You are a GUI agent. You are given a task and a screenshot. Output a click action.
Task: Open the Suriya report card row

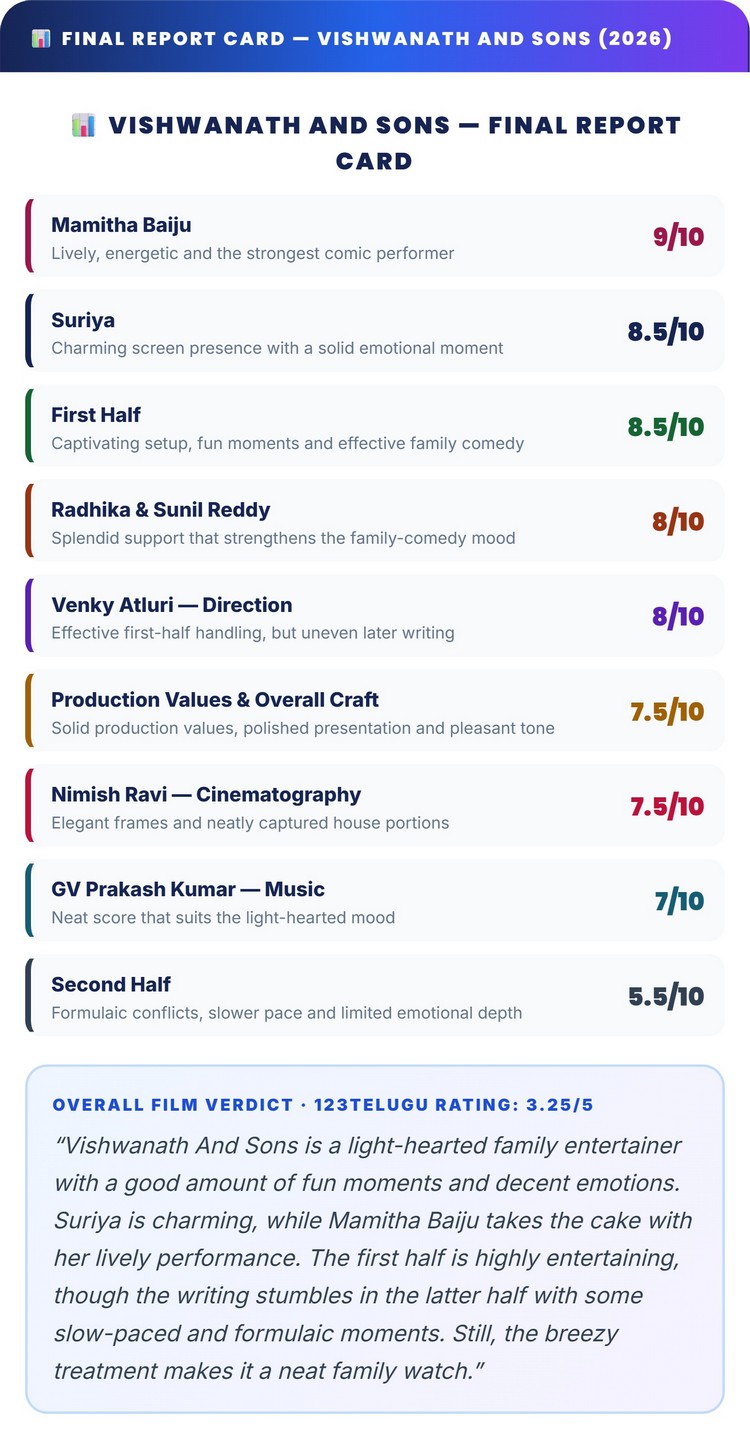[375, 331]
